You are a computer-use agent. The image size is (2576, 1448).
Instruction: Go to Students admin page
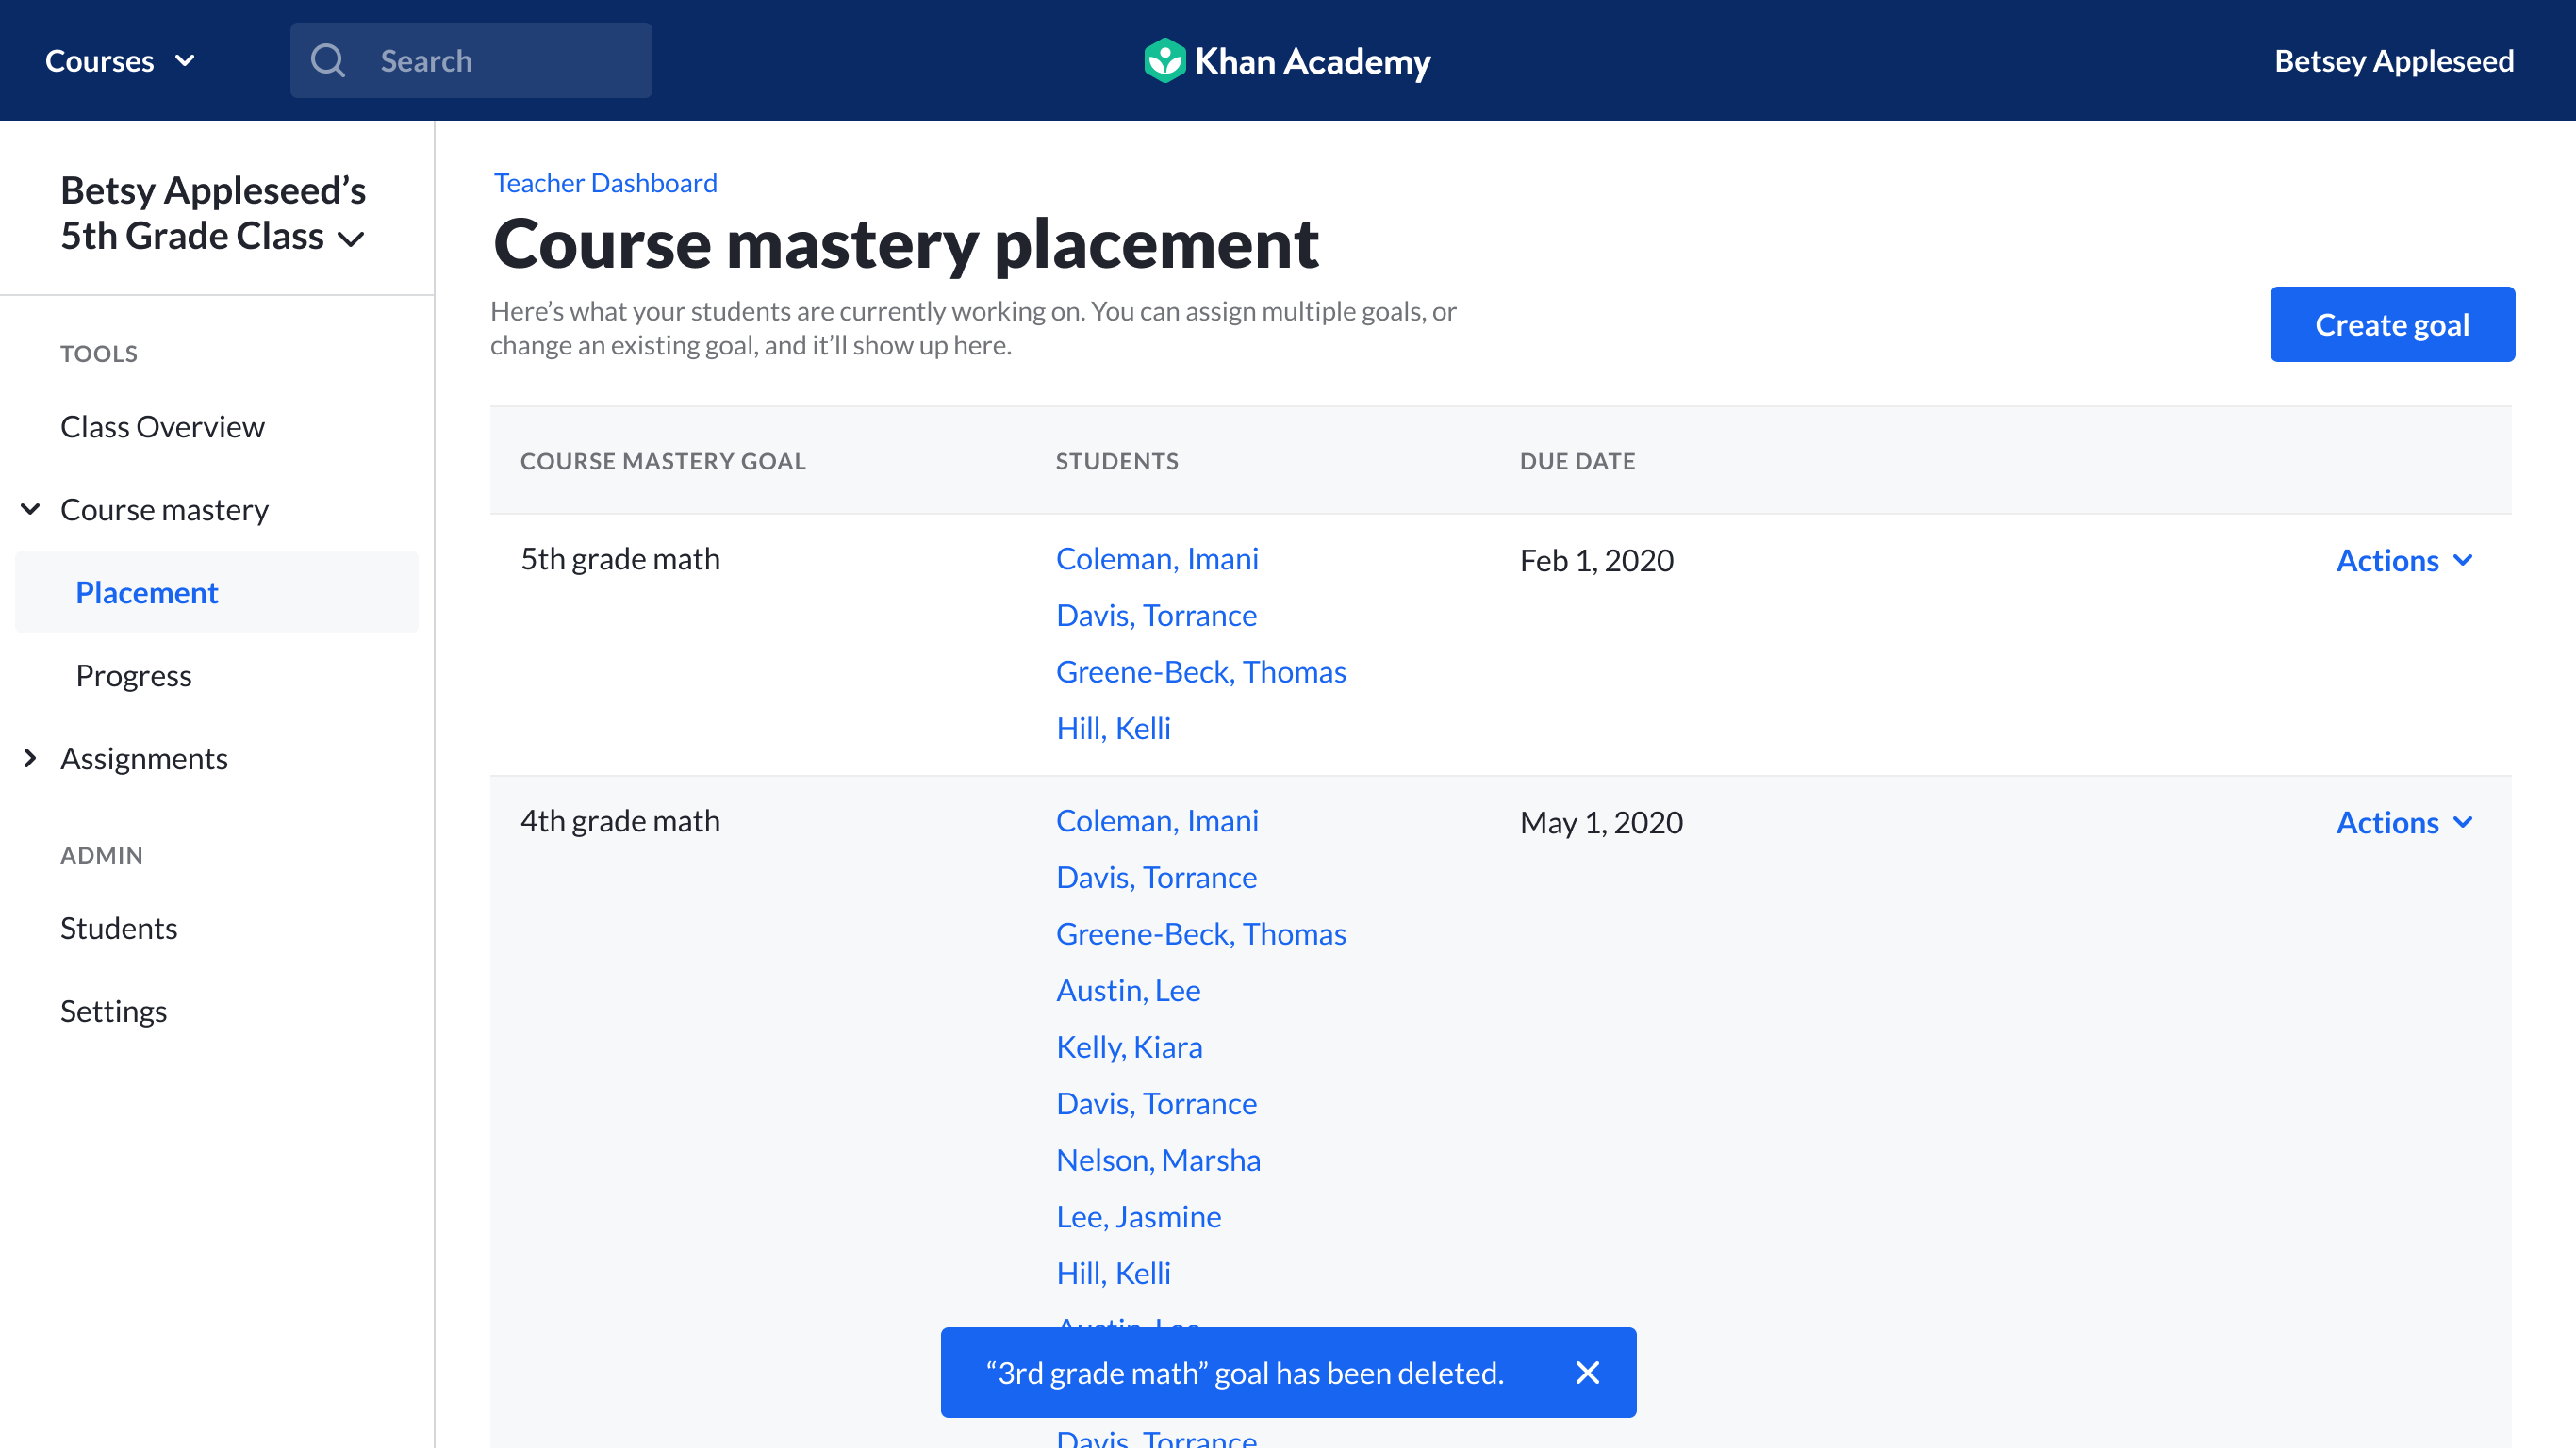point(118,928)
